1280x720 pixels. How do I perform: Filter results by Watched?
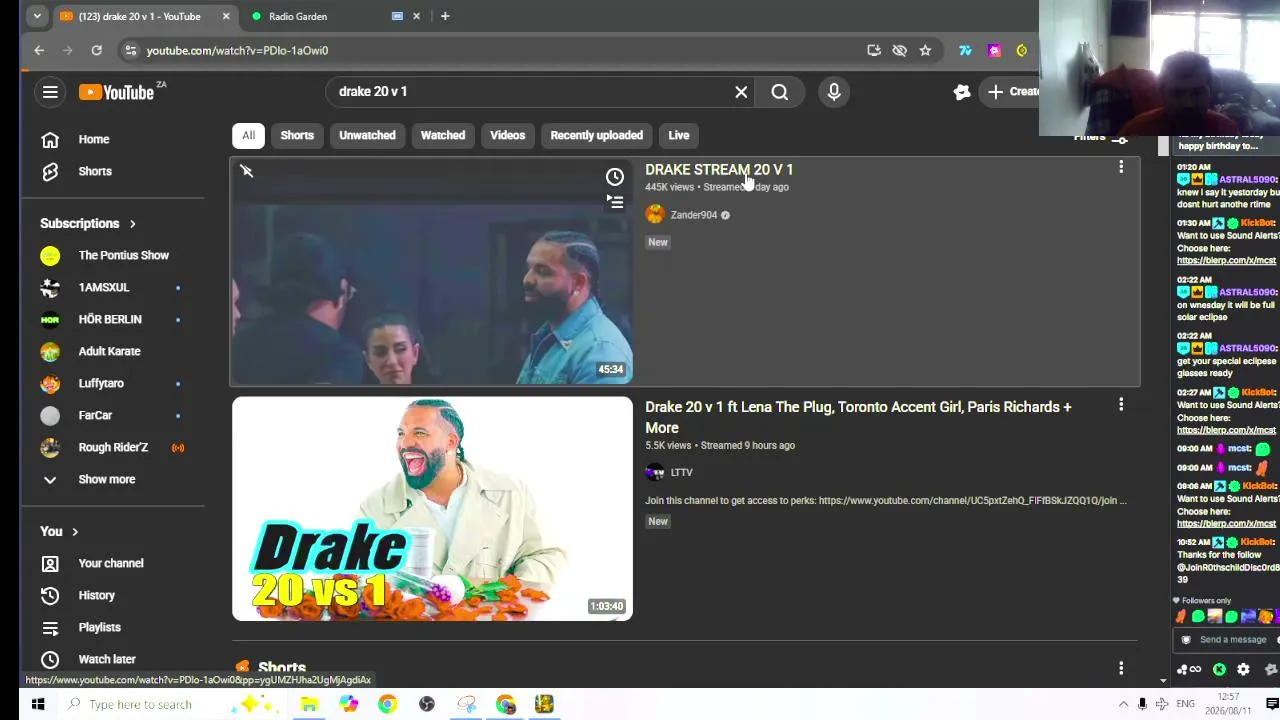point(443,135)
